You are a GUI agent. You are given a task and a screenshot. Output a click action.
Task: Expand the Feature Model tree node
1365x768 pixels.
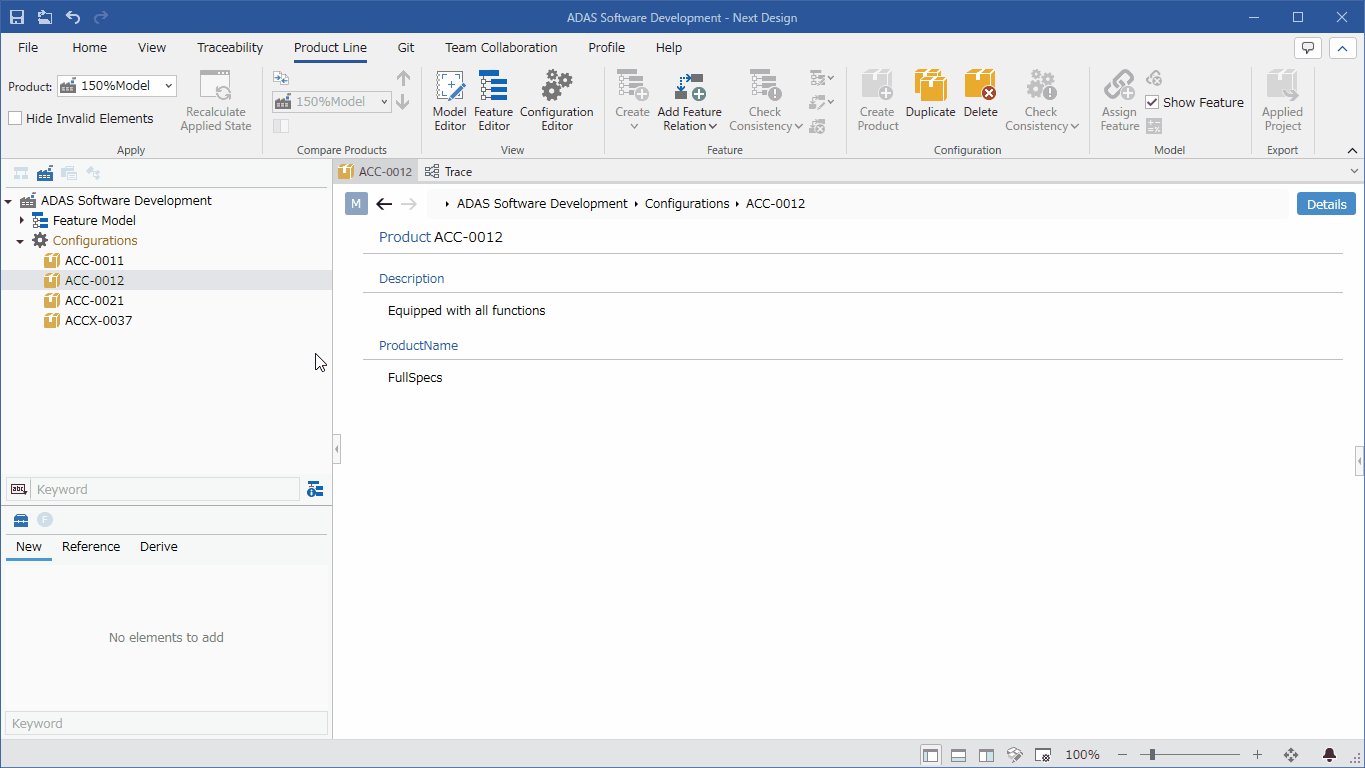click(x=21, y=220)
